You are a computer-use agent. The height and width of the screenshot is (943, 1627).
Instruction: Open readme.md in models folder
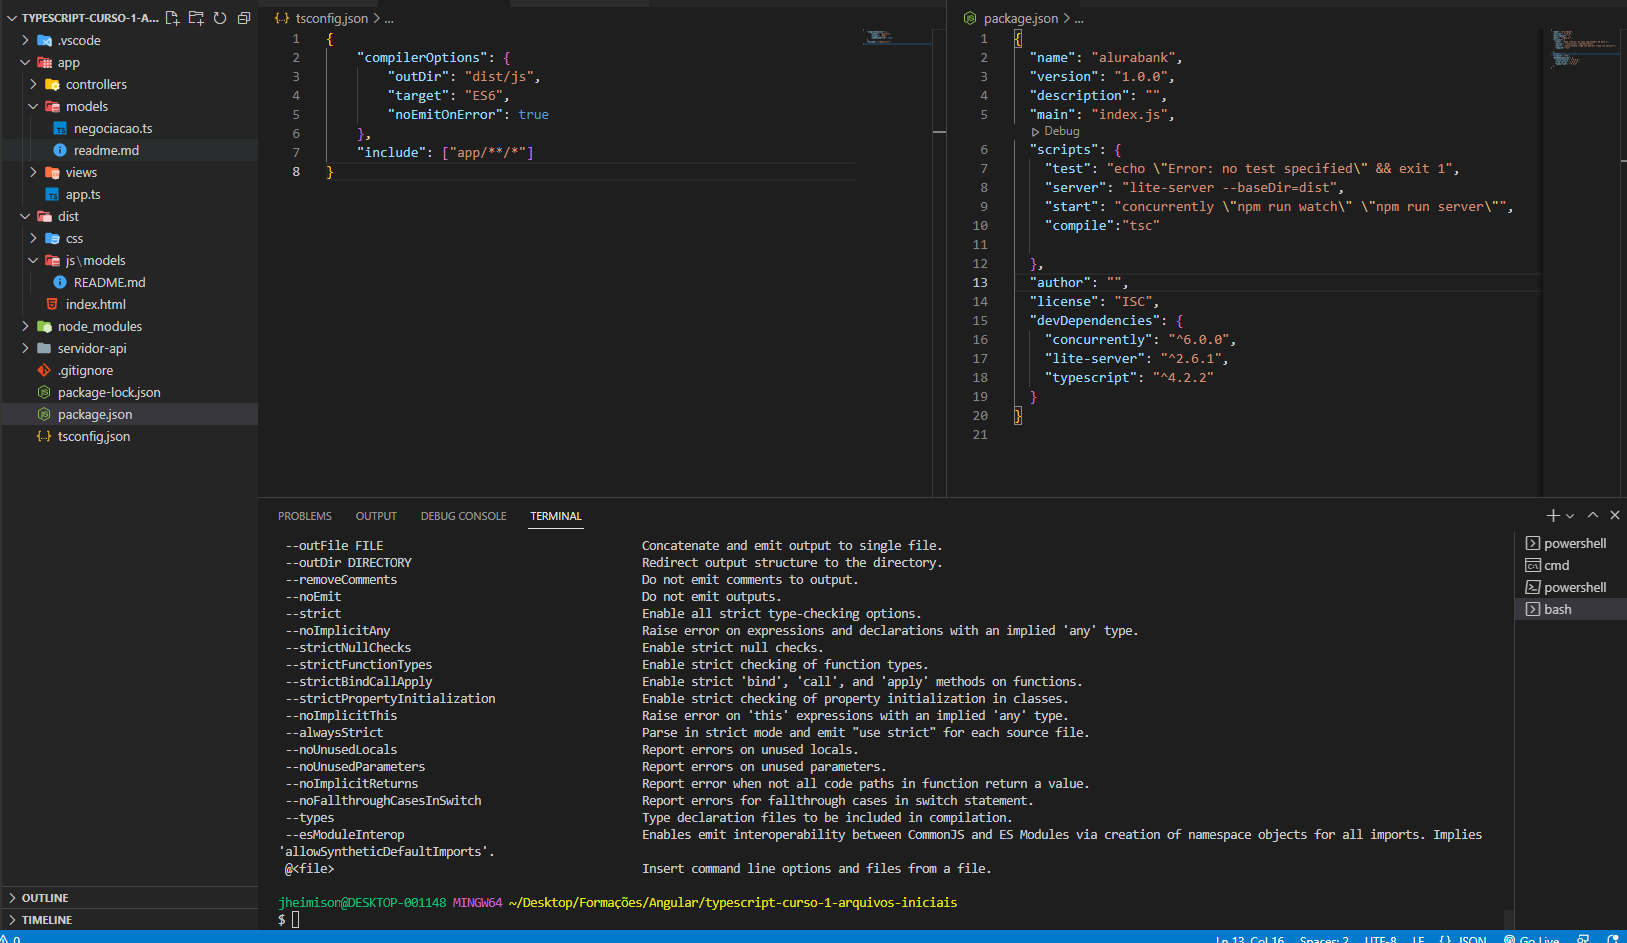(x=129, y=150)
